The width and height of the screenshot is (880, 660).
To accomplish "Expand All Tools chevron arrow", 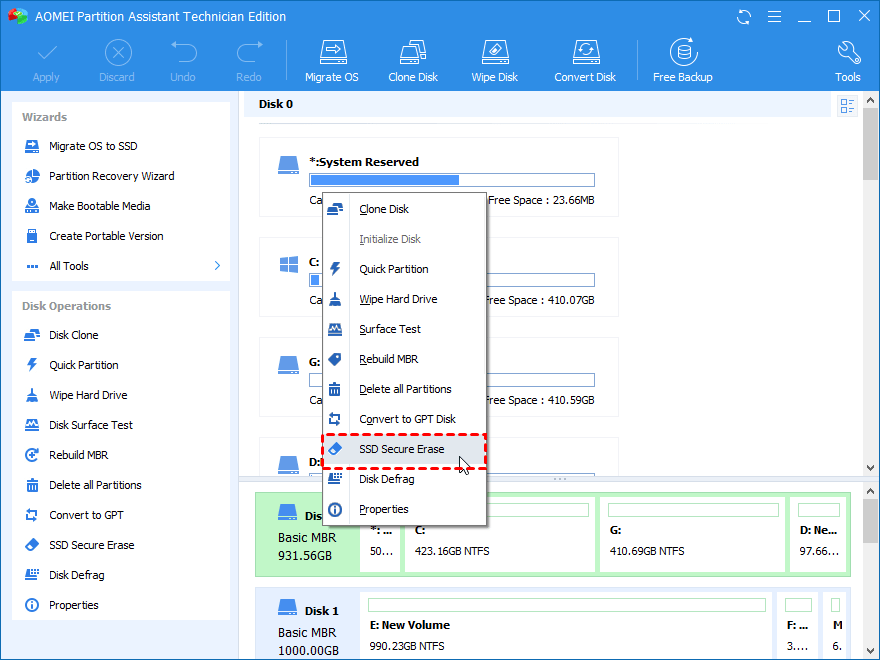I will pos(217,265).
